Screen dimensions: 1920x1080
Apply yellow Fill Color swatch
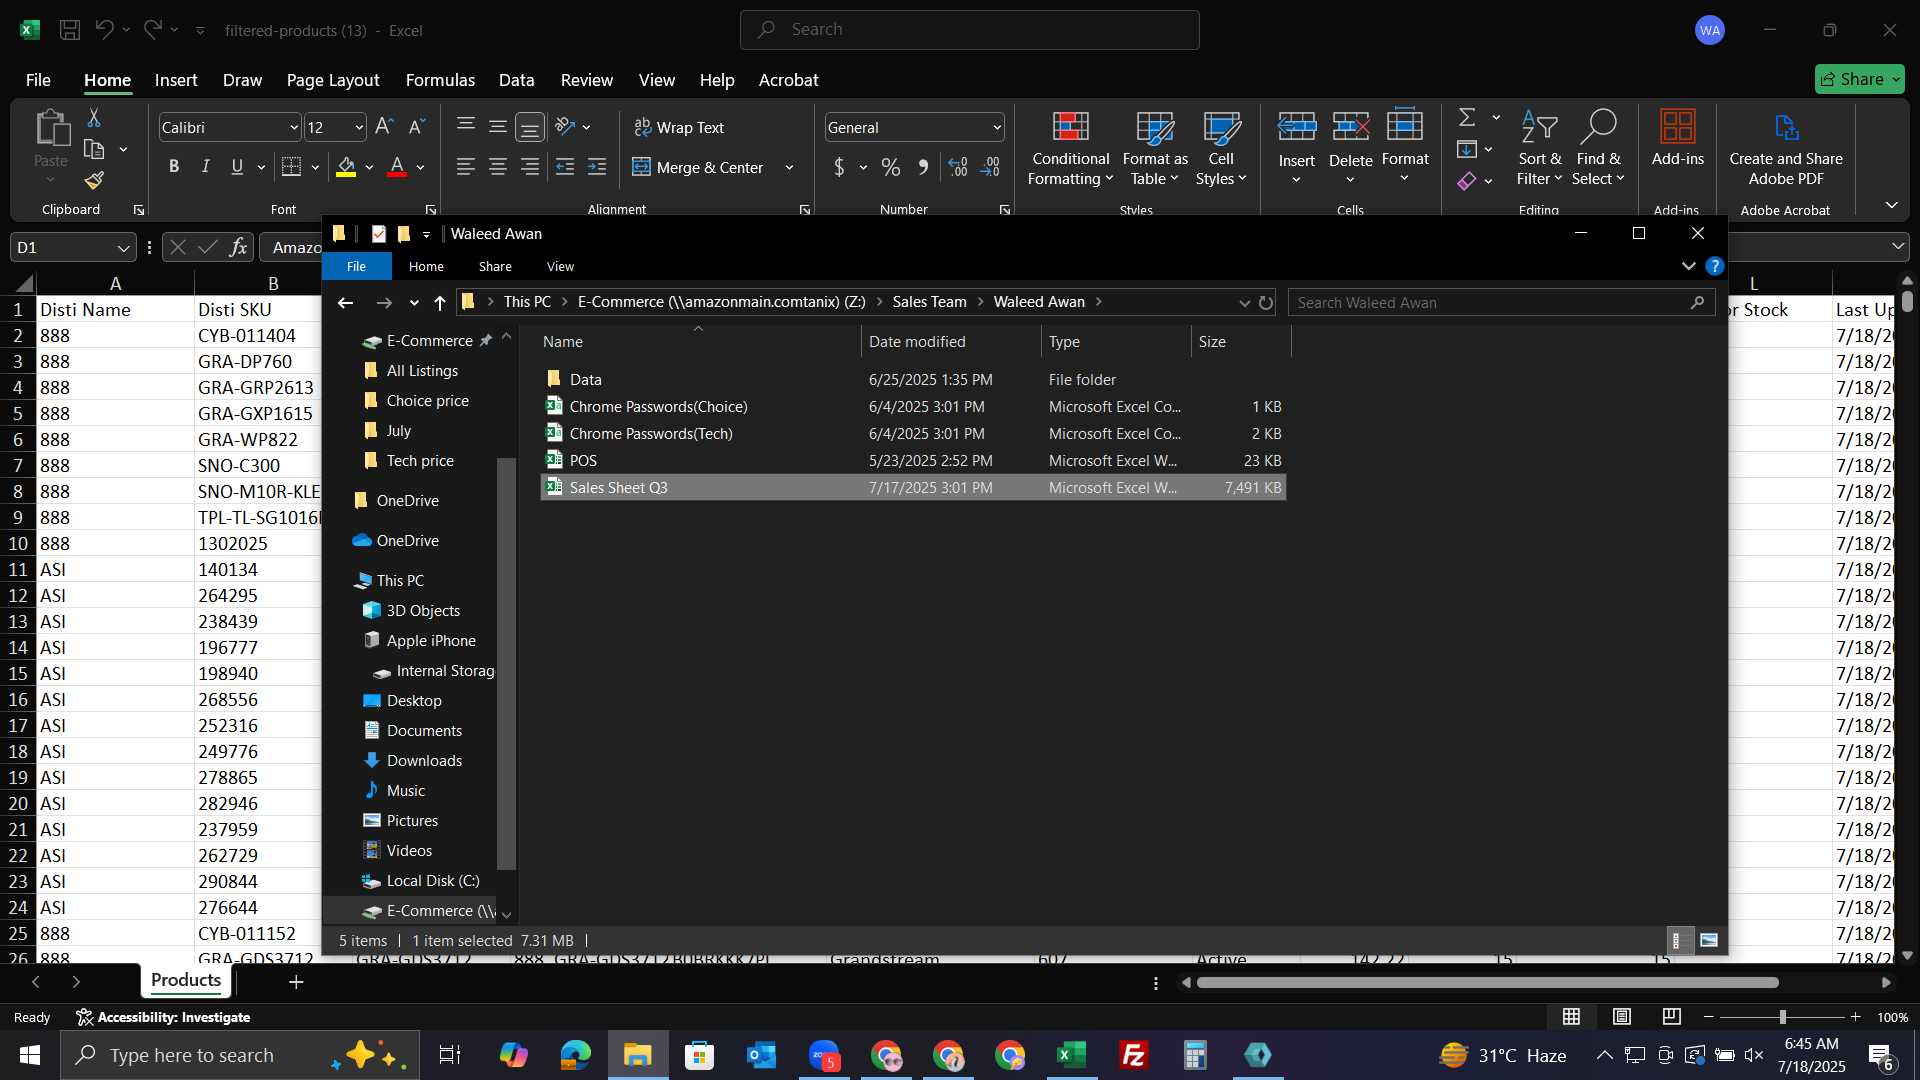[x=346, y=167]
